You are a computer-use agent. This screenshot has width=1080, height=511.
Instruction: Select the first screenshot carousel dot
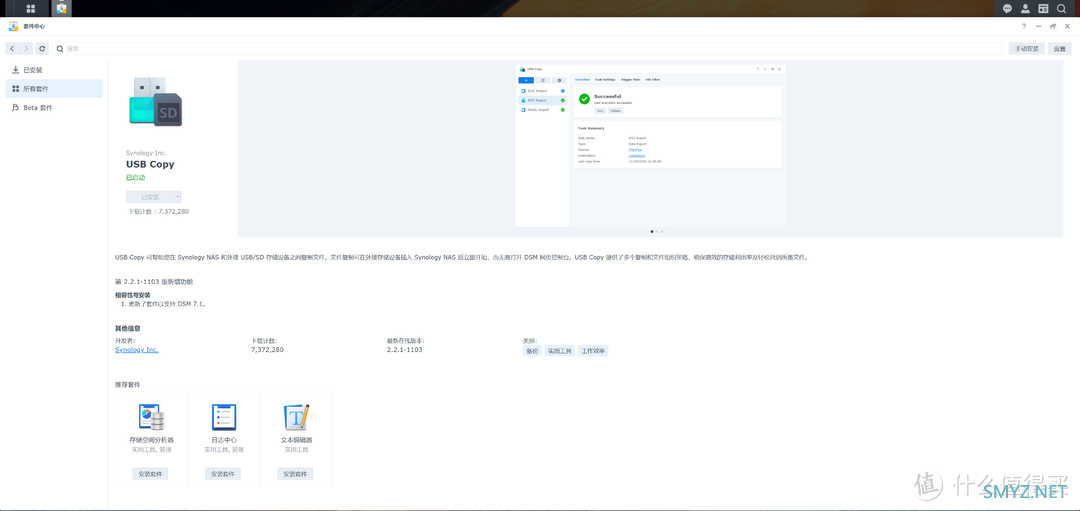coord(652,232)
